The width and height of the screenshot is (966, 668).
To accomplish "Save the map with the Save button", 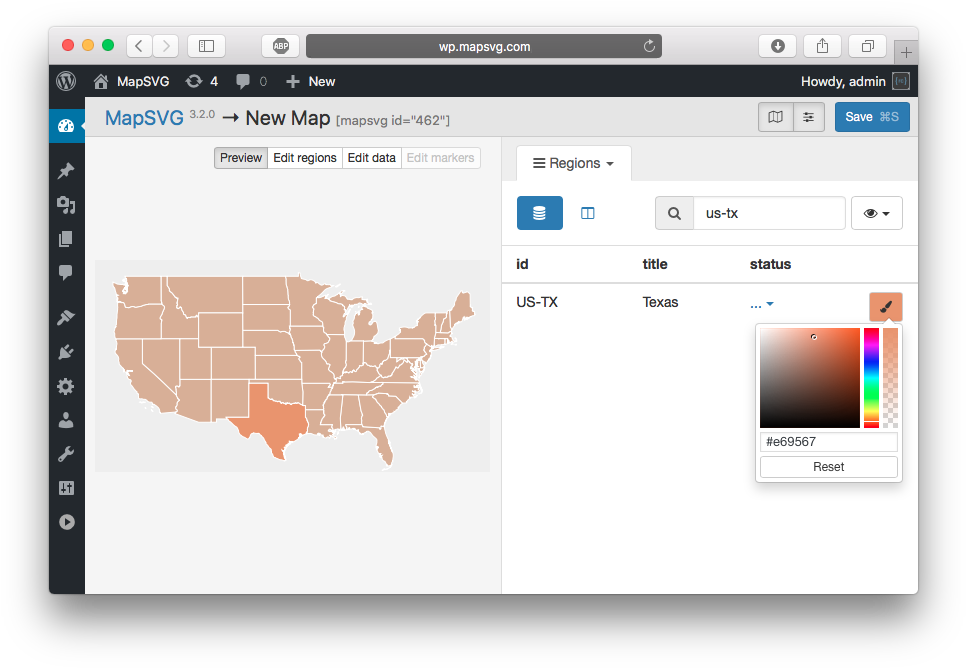I will [x=872, y=117].
